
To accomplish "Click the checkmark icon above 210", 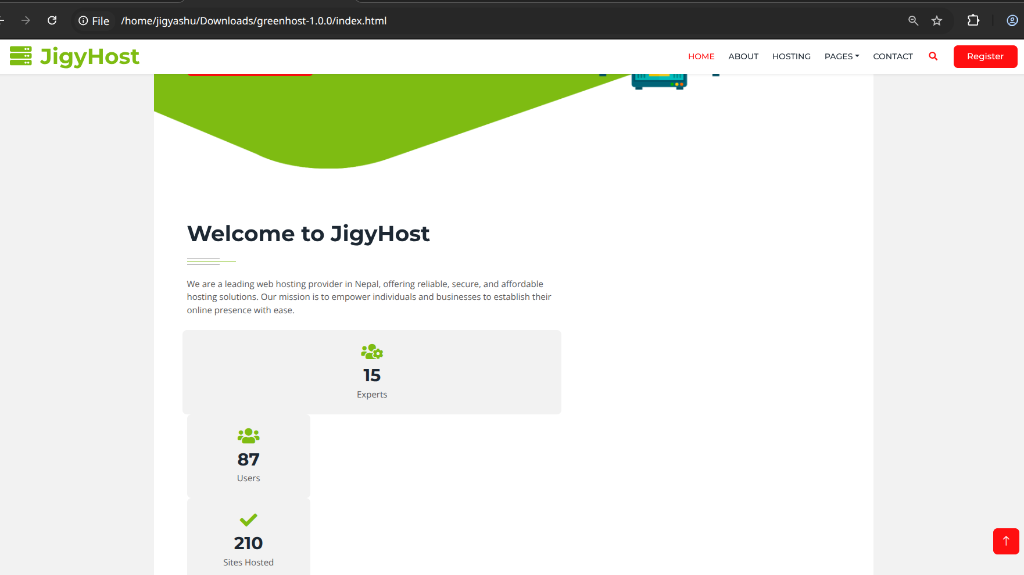I will 248,520.
